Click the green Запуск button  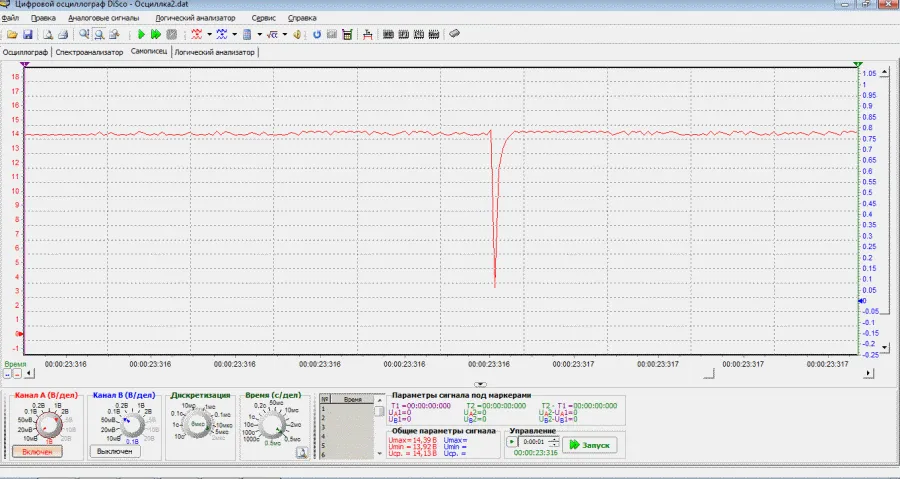pyautogui.click(x=589, y=445)
